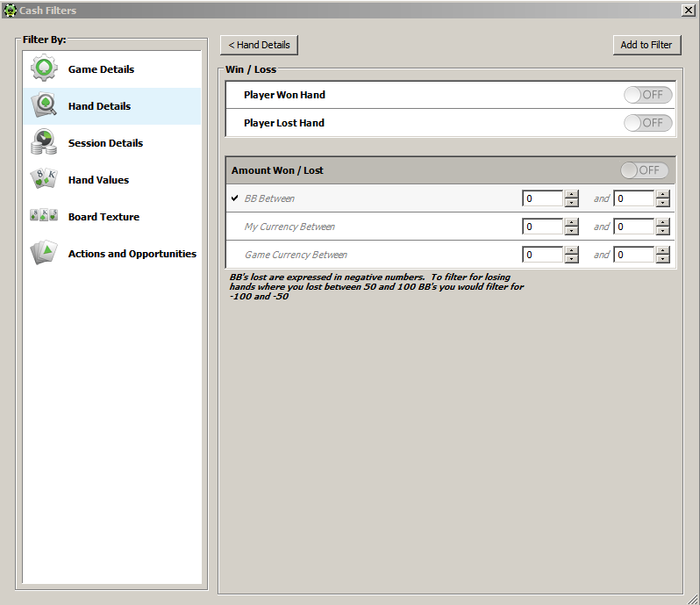Go back using < Hand Details button
The image size is (700, 605).
[259, 45]
